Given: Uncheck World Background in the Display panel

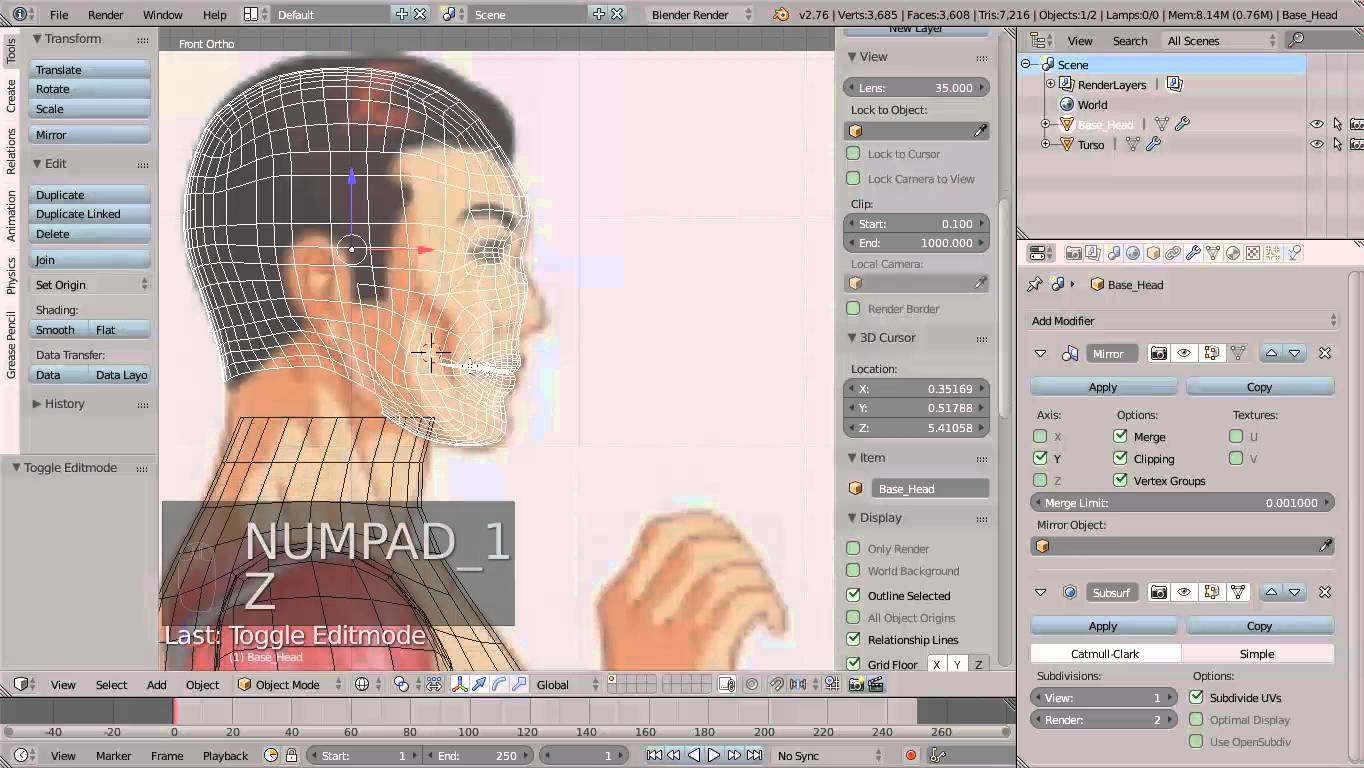Looking at the screenshot, I should [854, 571].
